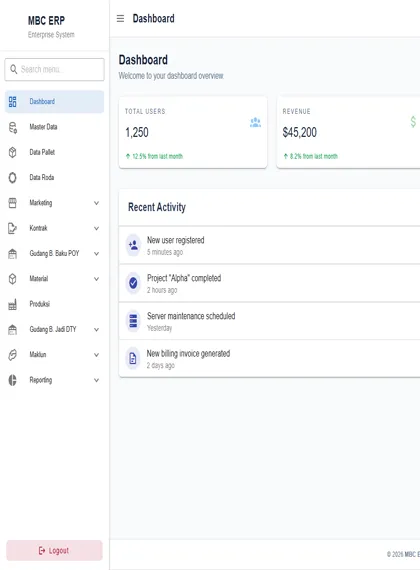Click the search magnifier icon
The height and width of the screenshot is (570, 420).
click(x=13, y=69)
